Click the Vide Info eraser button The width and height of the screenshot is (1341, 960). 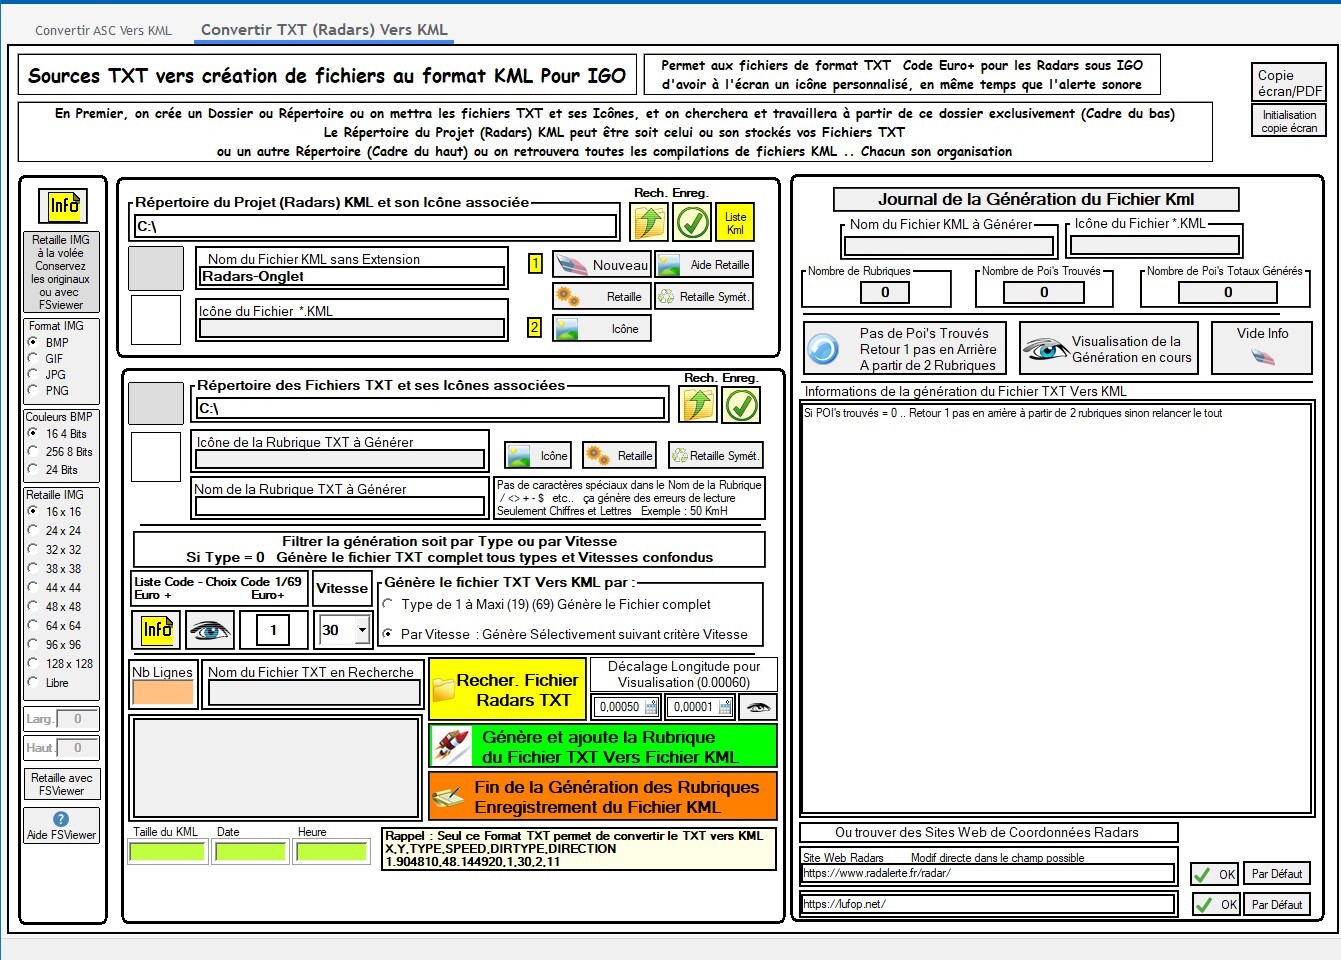pos(1262,347)
